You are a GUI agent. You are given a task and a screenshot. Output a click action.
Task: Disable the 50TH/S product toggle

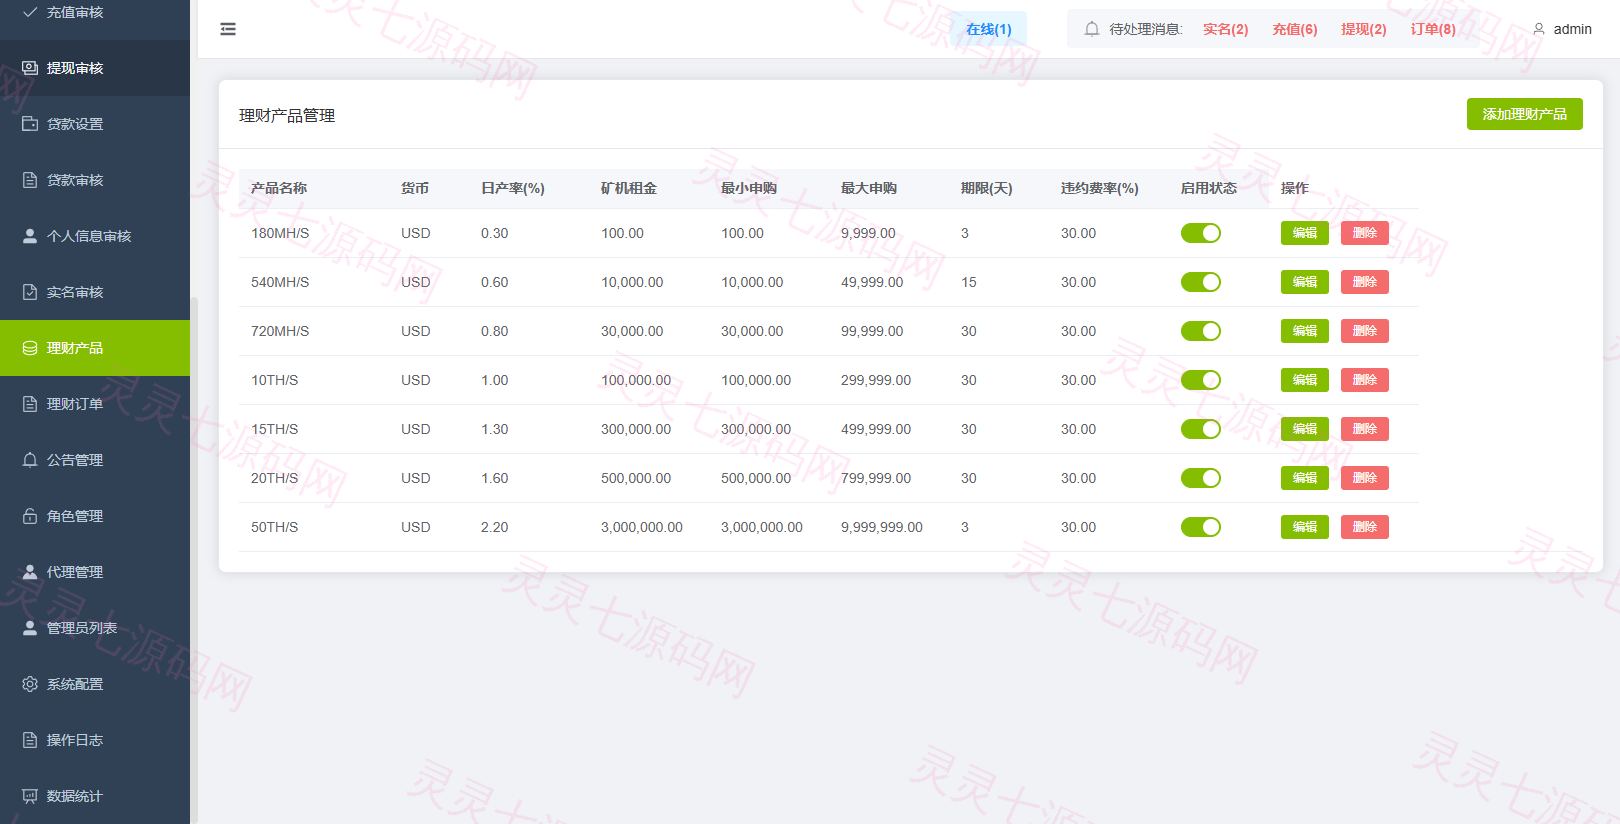point(1201,527)
